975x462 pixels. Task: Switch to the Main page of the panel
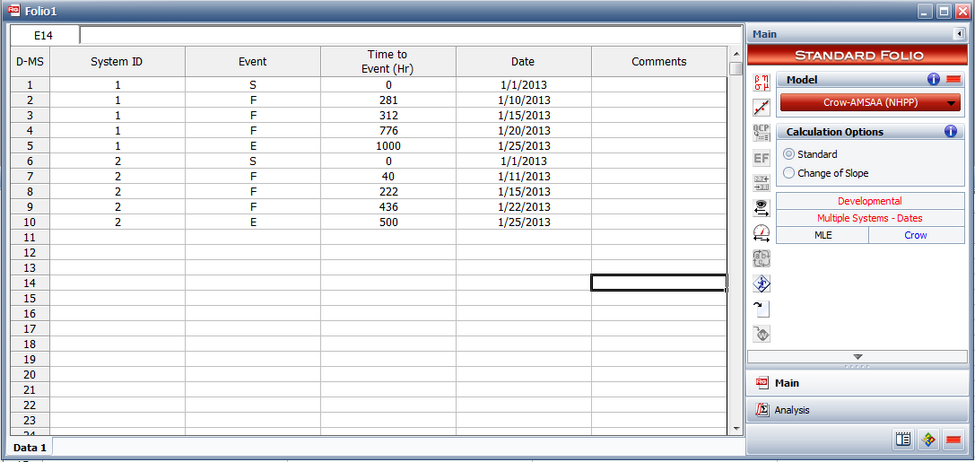tap(857, 383)
